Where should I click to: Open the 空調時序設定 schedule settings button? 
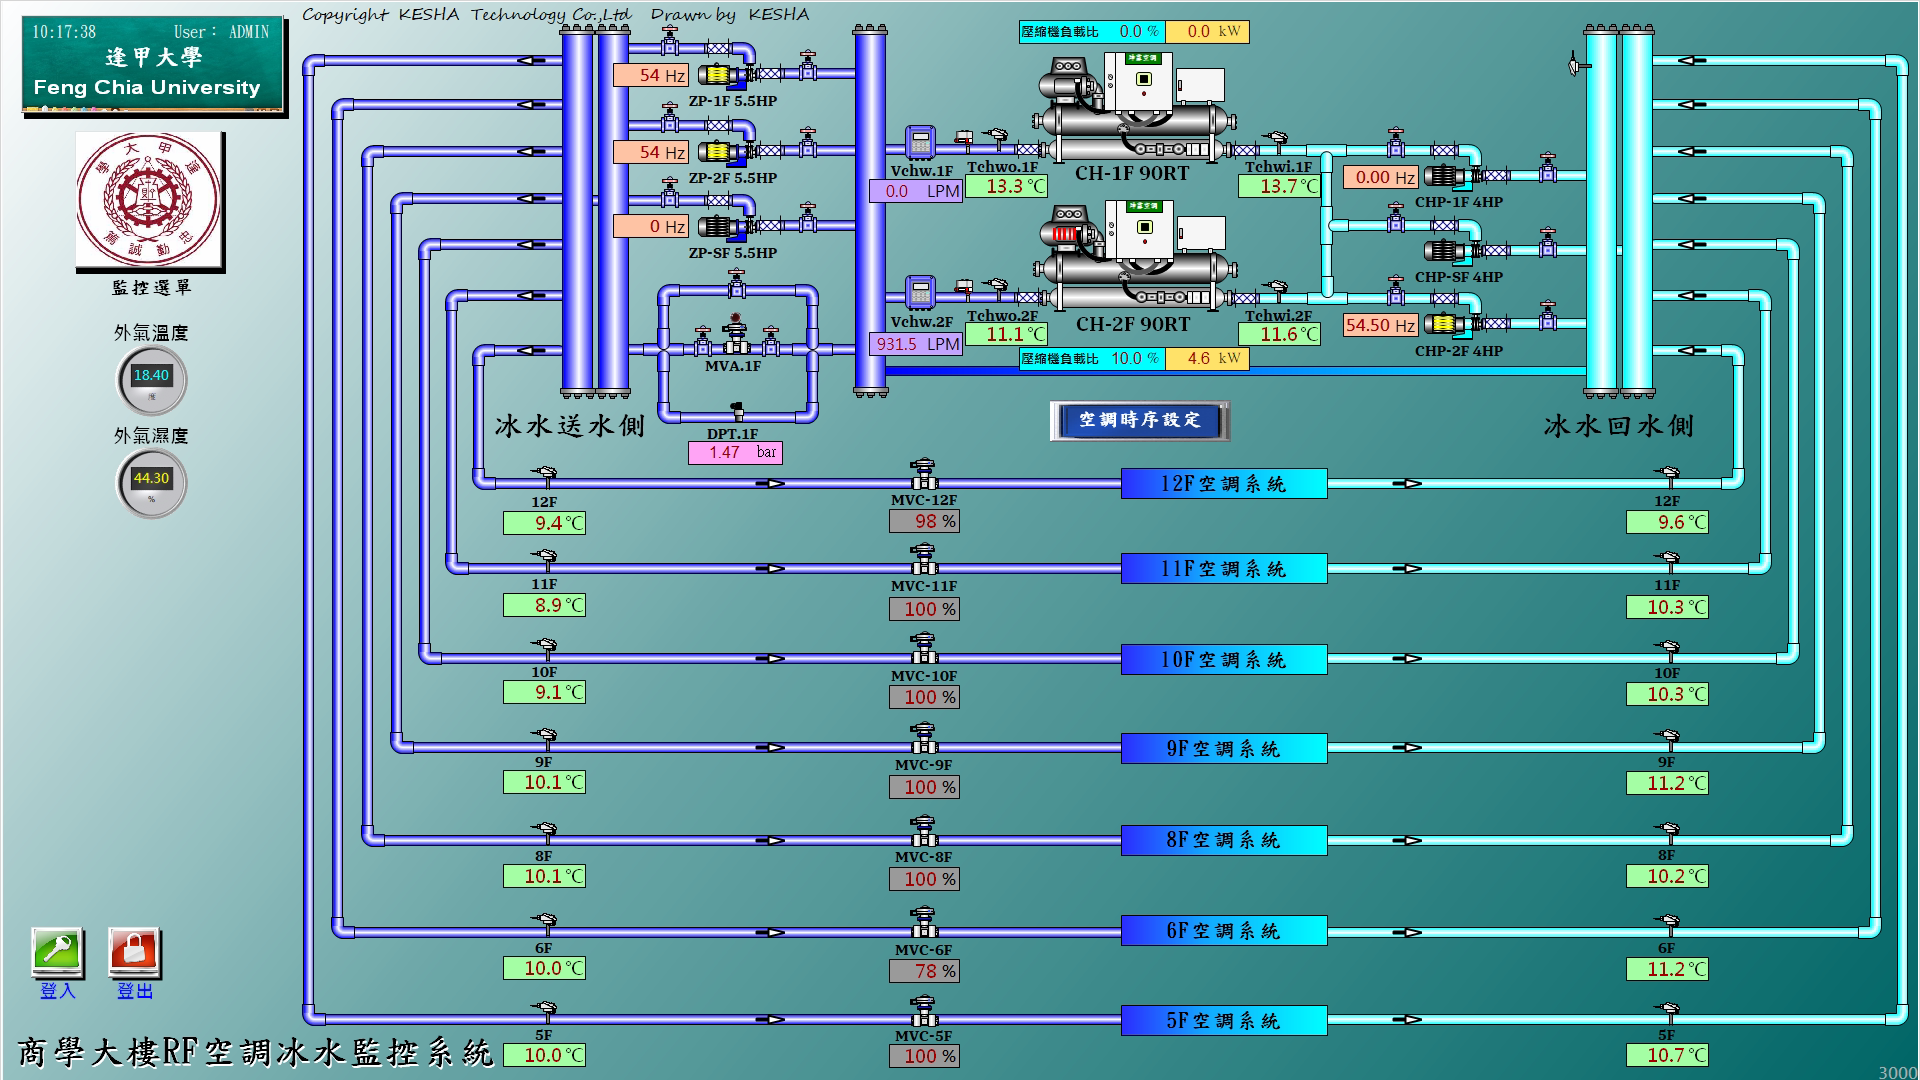(1139, 420)
